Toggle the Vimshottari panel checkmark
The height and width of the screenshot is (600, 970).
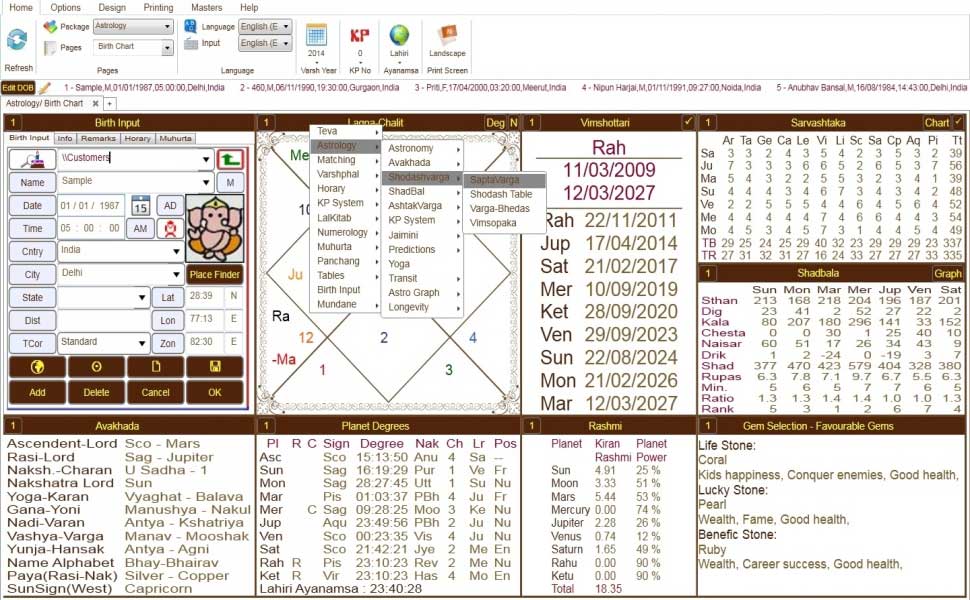pos(688,122)
